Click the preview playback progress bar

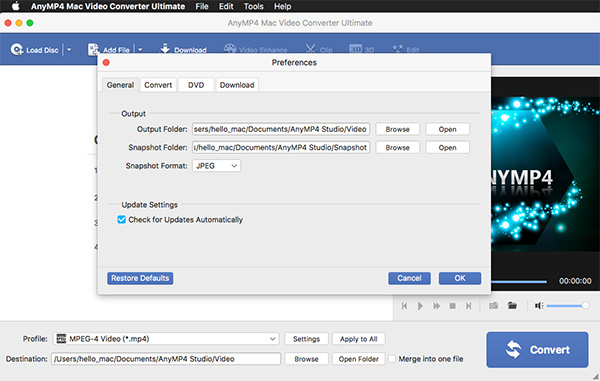pos(519,282)
